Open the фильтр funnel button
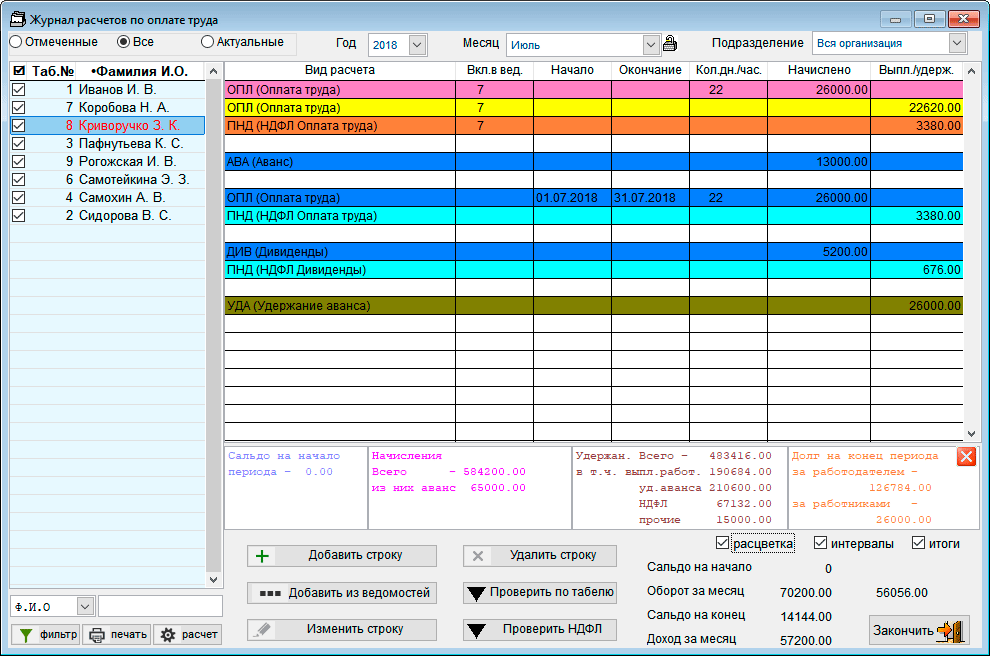 click(45, 635)
